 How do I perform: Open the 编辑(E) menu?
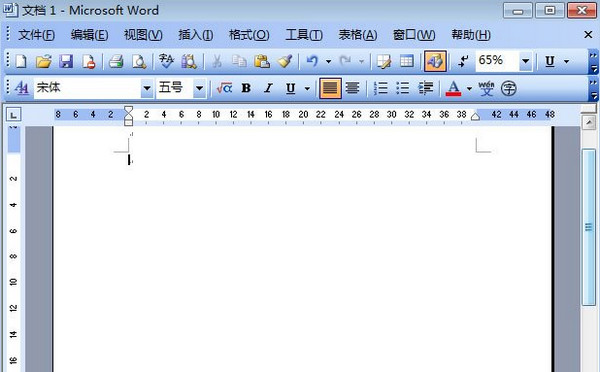pos(89,35)
